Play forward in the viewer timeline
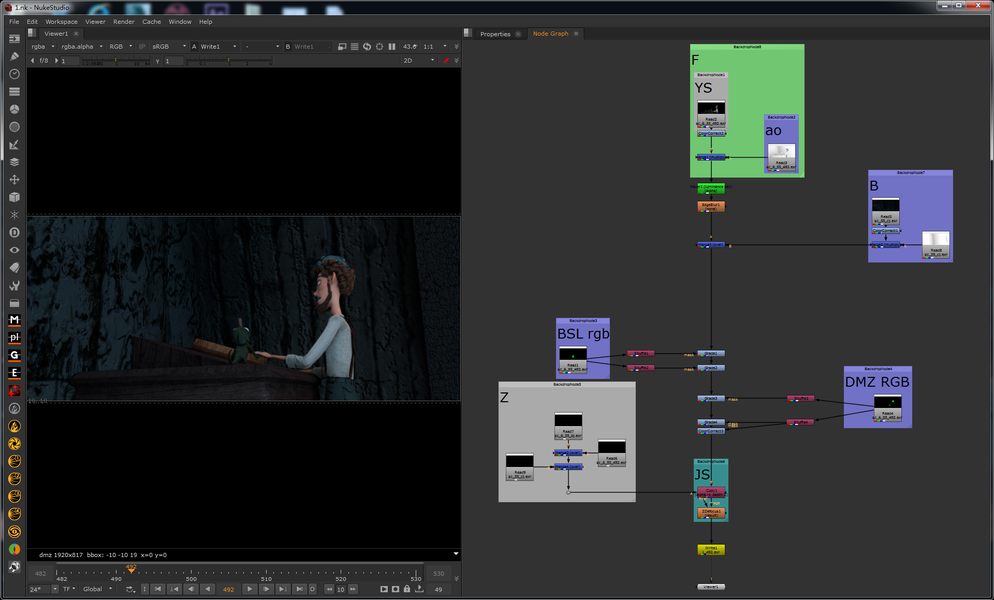994x600 pixels. pos(249,589)
